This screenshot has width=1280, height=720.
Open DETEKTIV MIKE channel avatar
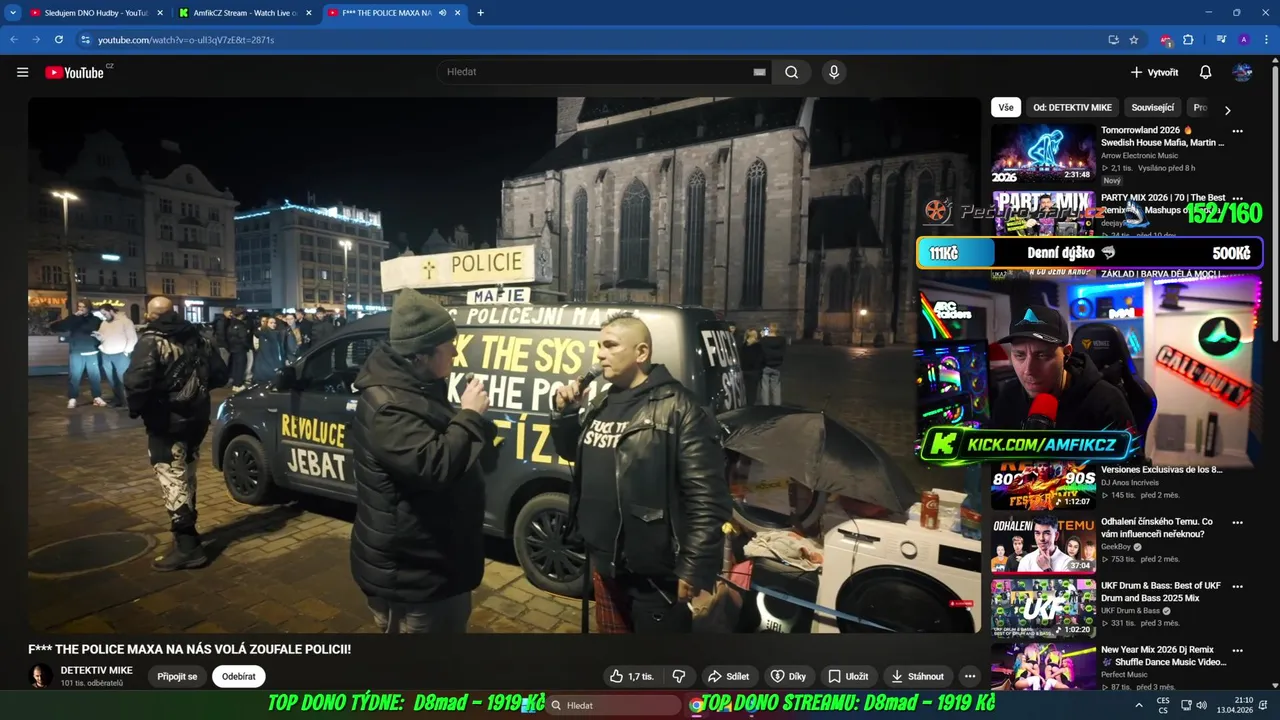[x=40, y=676]
